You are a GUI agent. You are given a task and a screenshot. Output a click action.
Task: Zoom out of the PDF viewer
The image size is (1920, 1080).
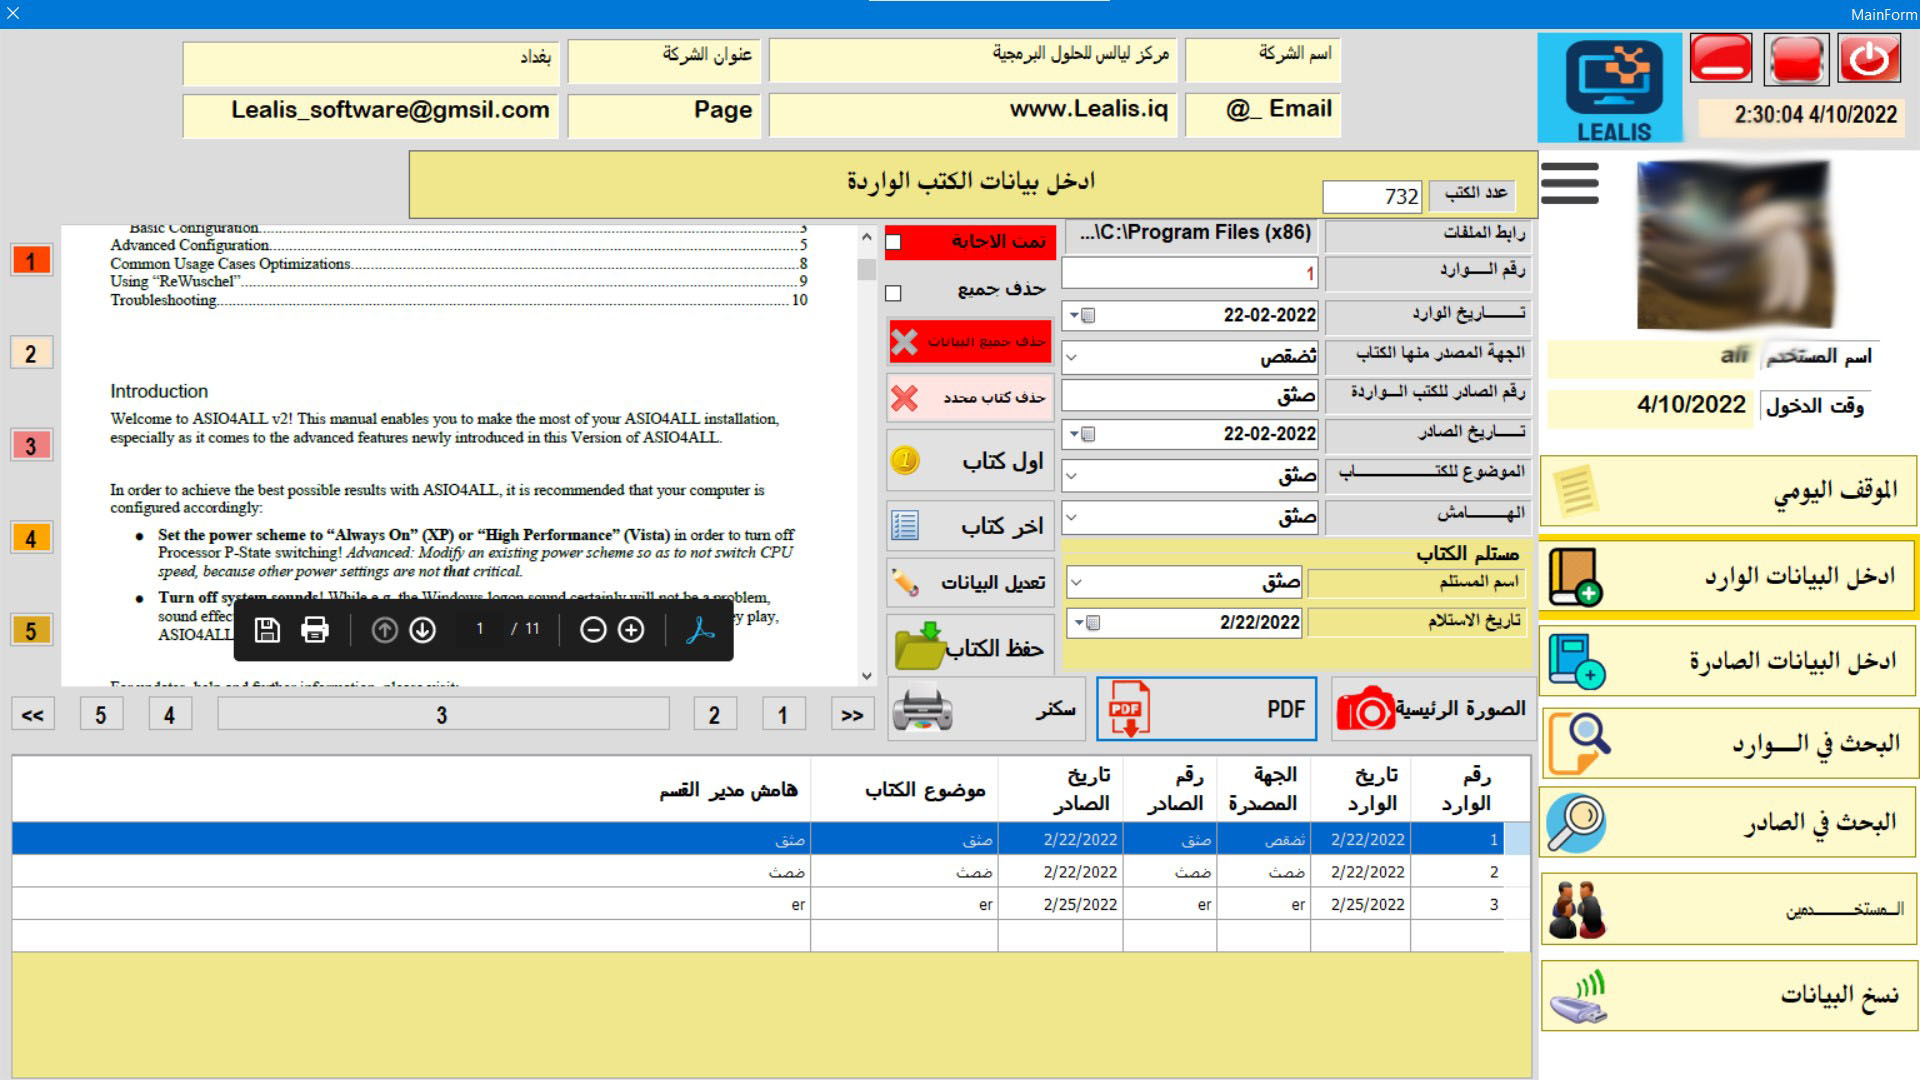click(593, 630)
